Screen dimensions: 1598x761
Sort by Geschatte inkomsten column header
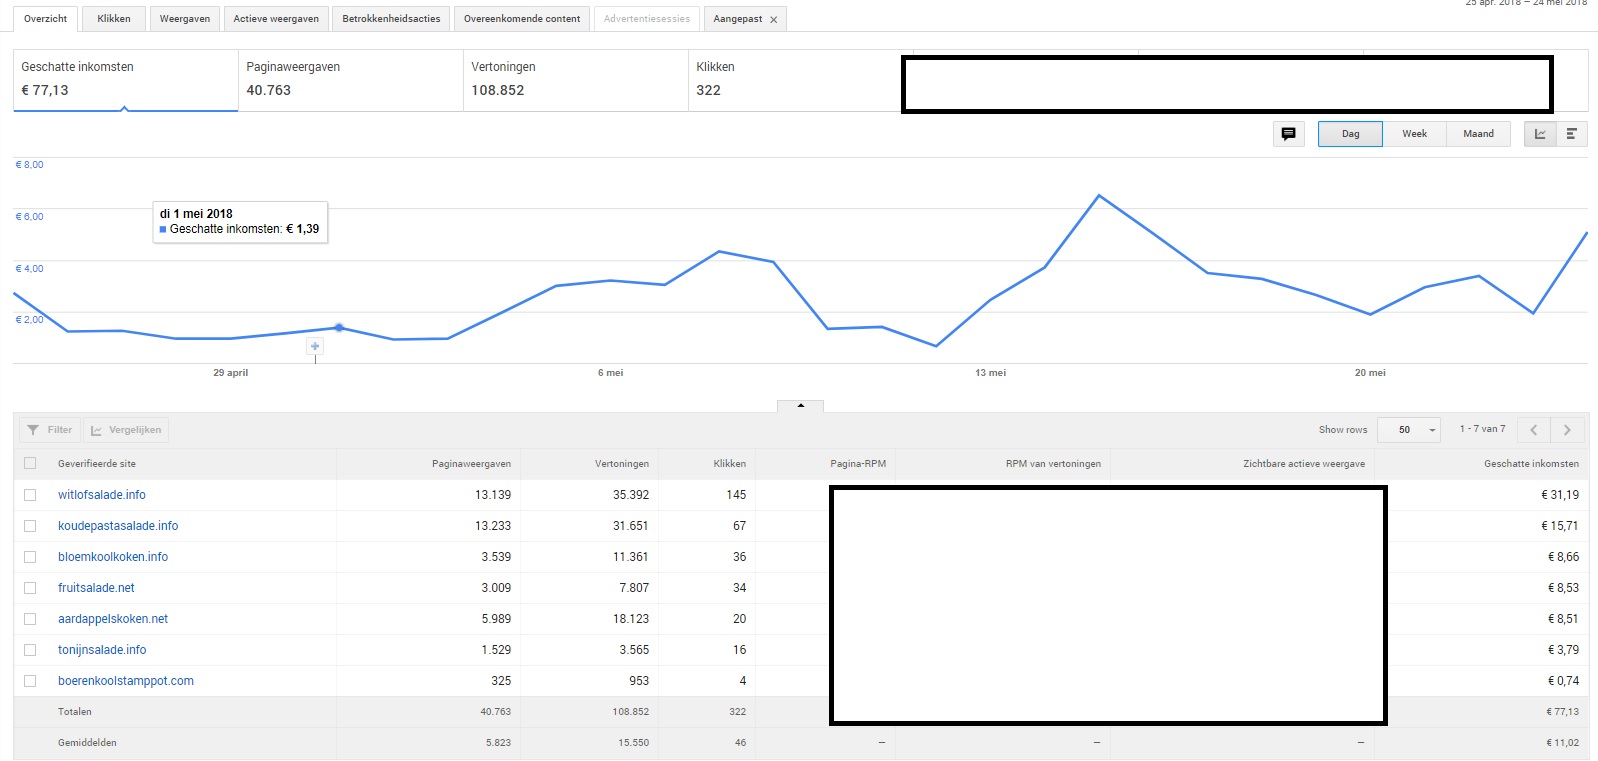[1531, 464]
